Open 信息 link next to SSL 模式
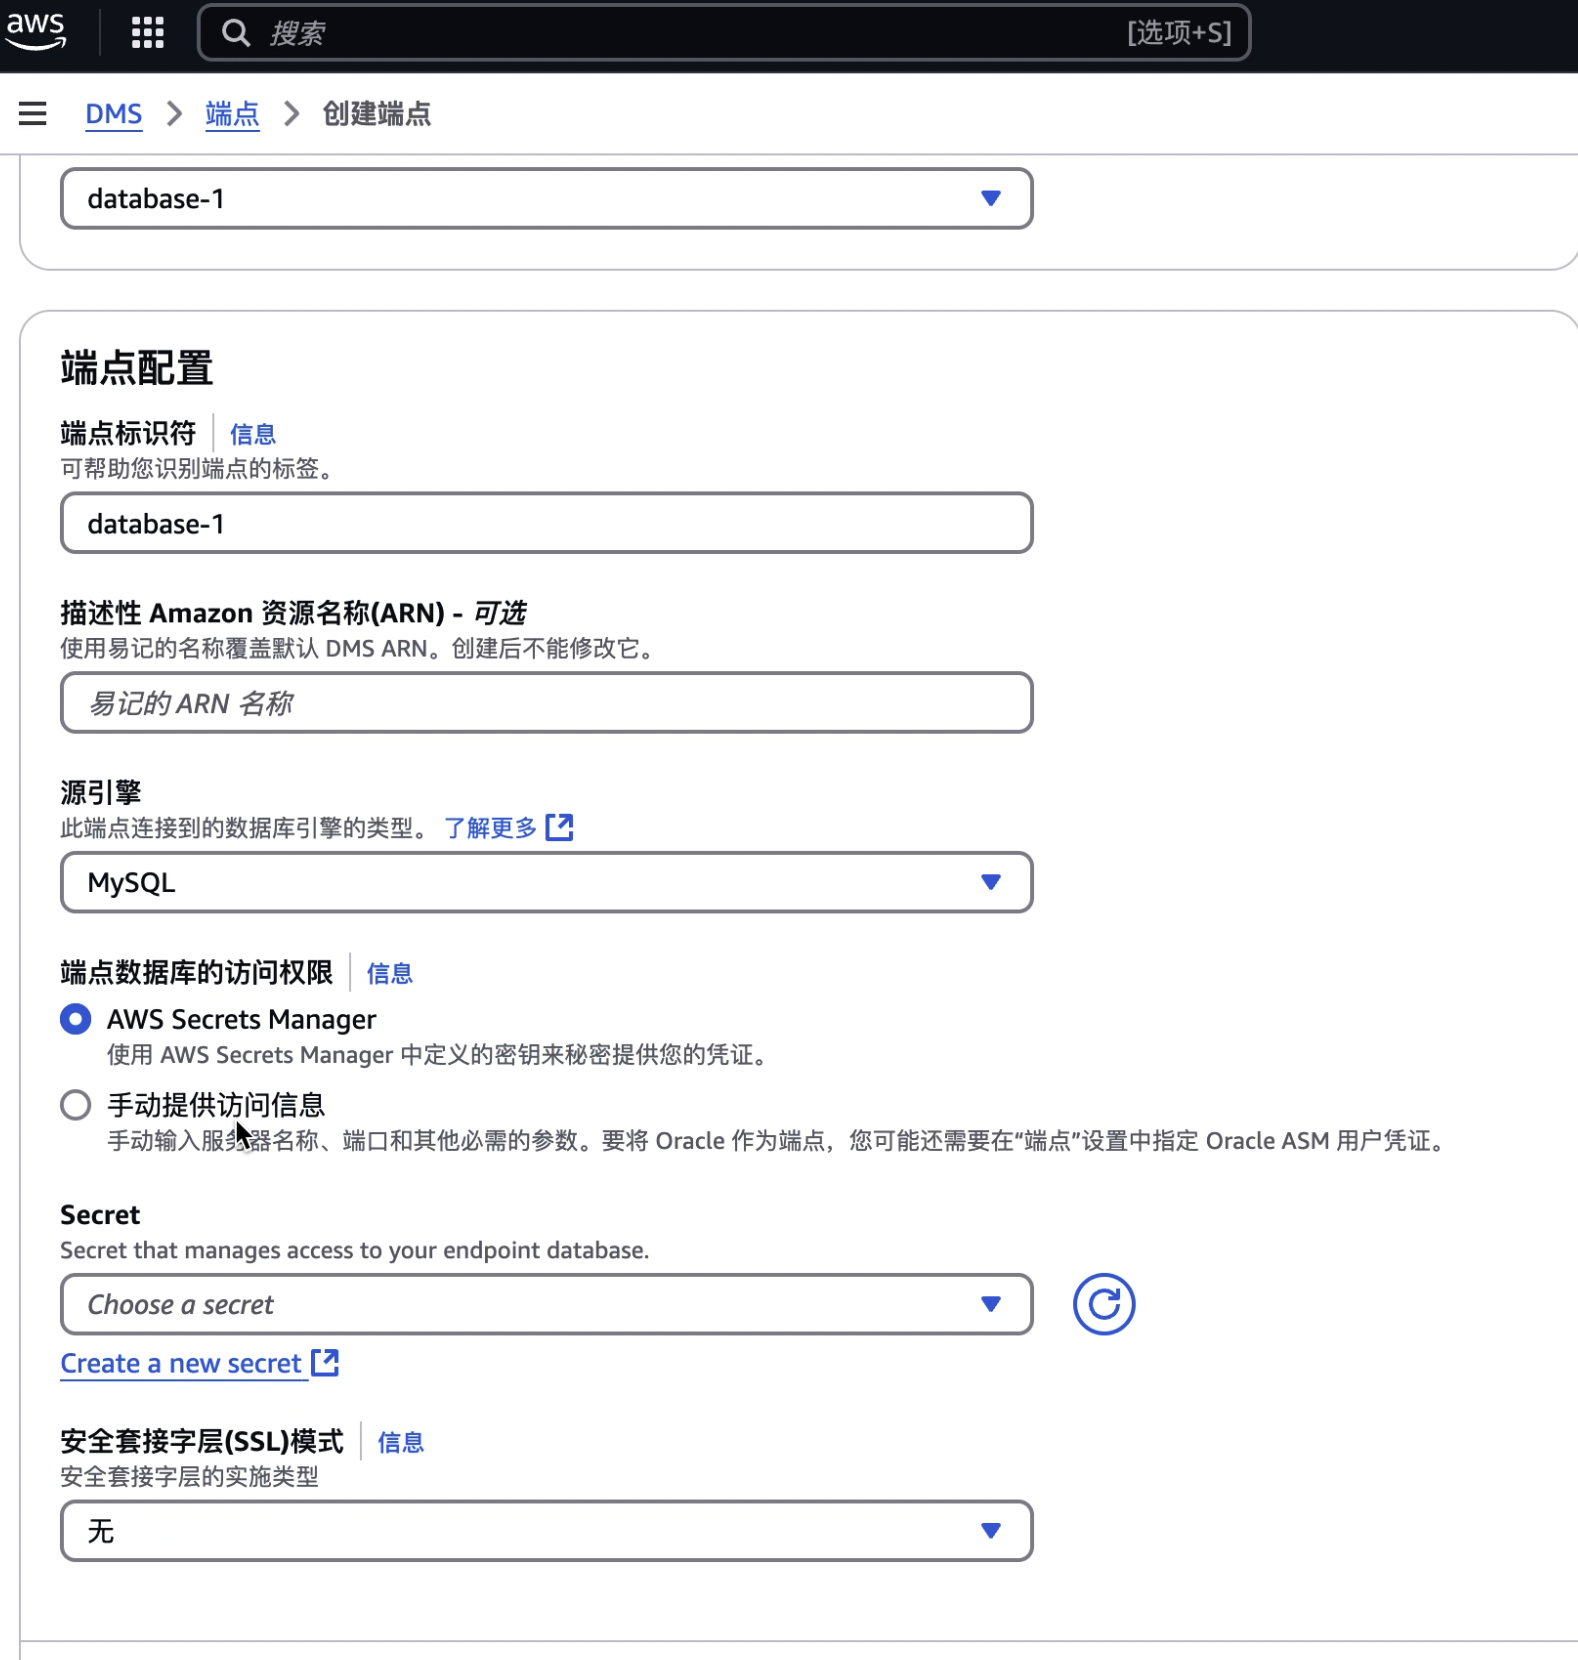1578x1660 pixels. [401, 1442]
